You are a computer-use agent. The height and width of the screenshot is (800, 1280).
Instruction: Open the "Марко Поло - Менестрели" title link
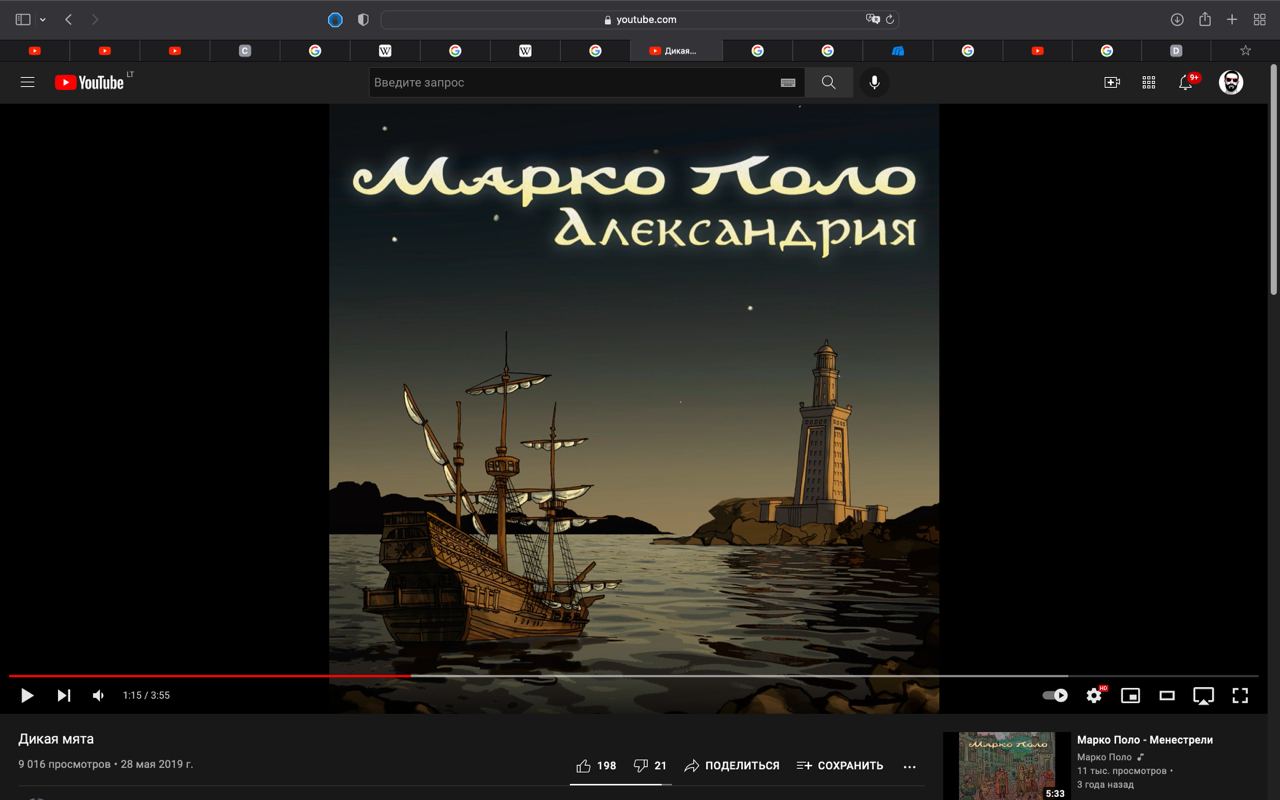[1144, 740]
